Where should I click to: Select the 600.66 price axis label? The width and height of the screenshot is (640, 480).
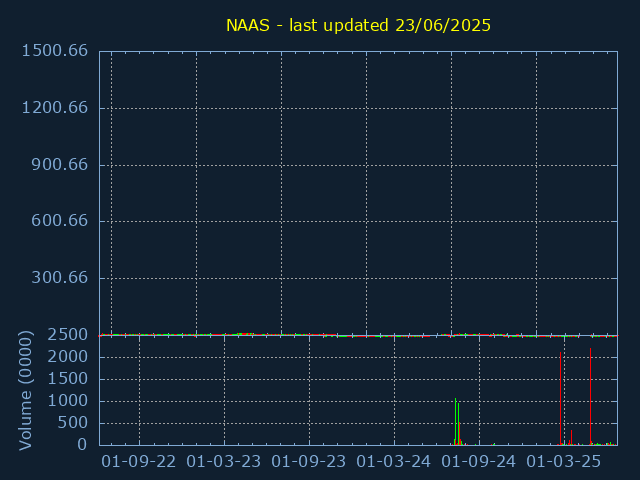(60, 221)
